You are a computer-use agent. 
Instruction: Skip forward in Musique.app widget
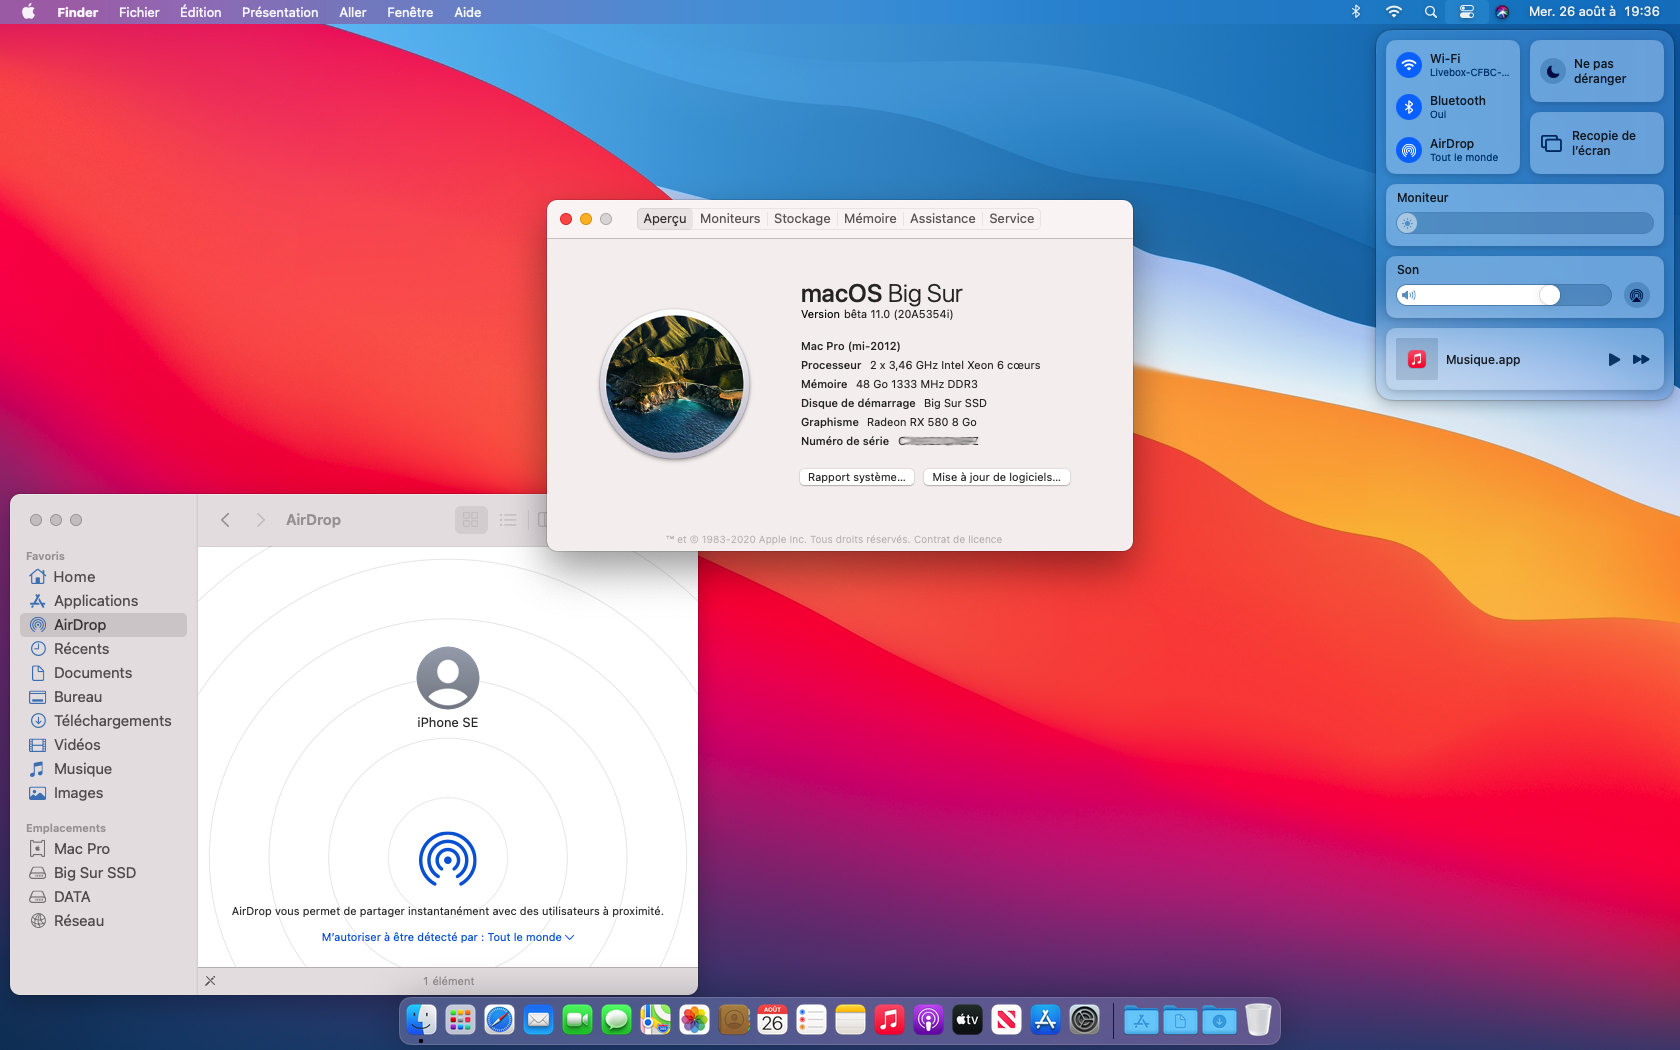[1641, 360]
